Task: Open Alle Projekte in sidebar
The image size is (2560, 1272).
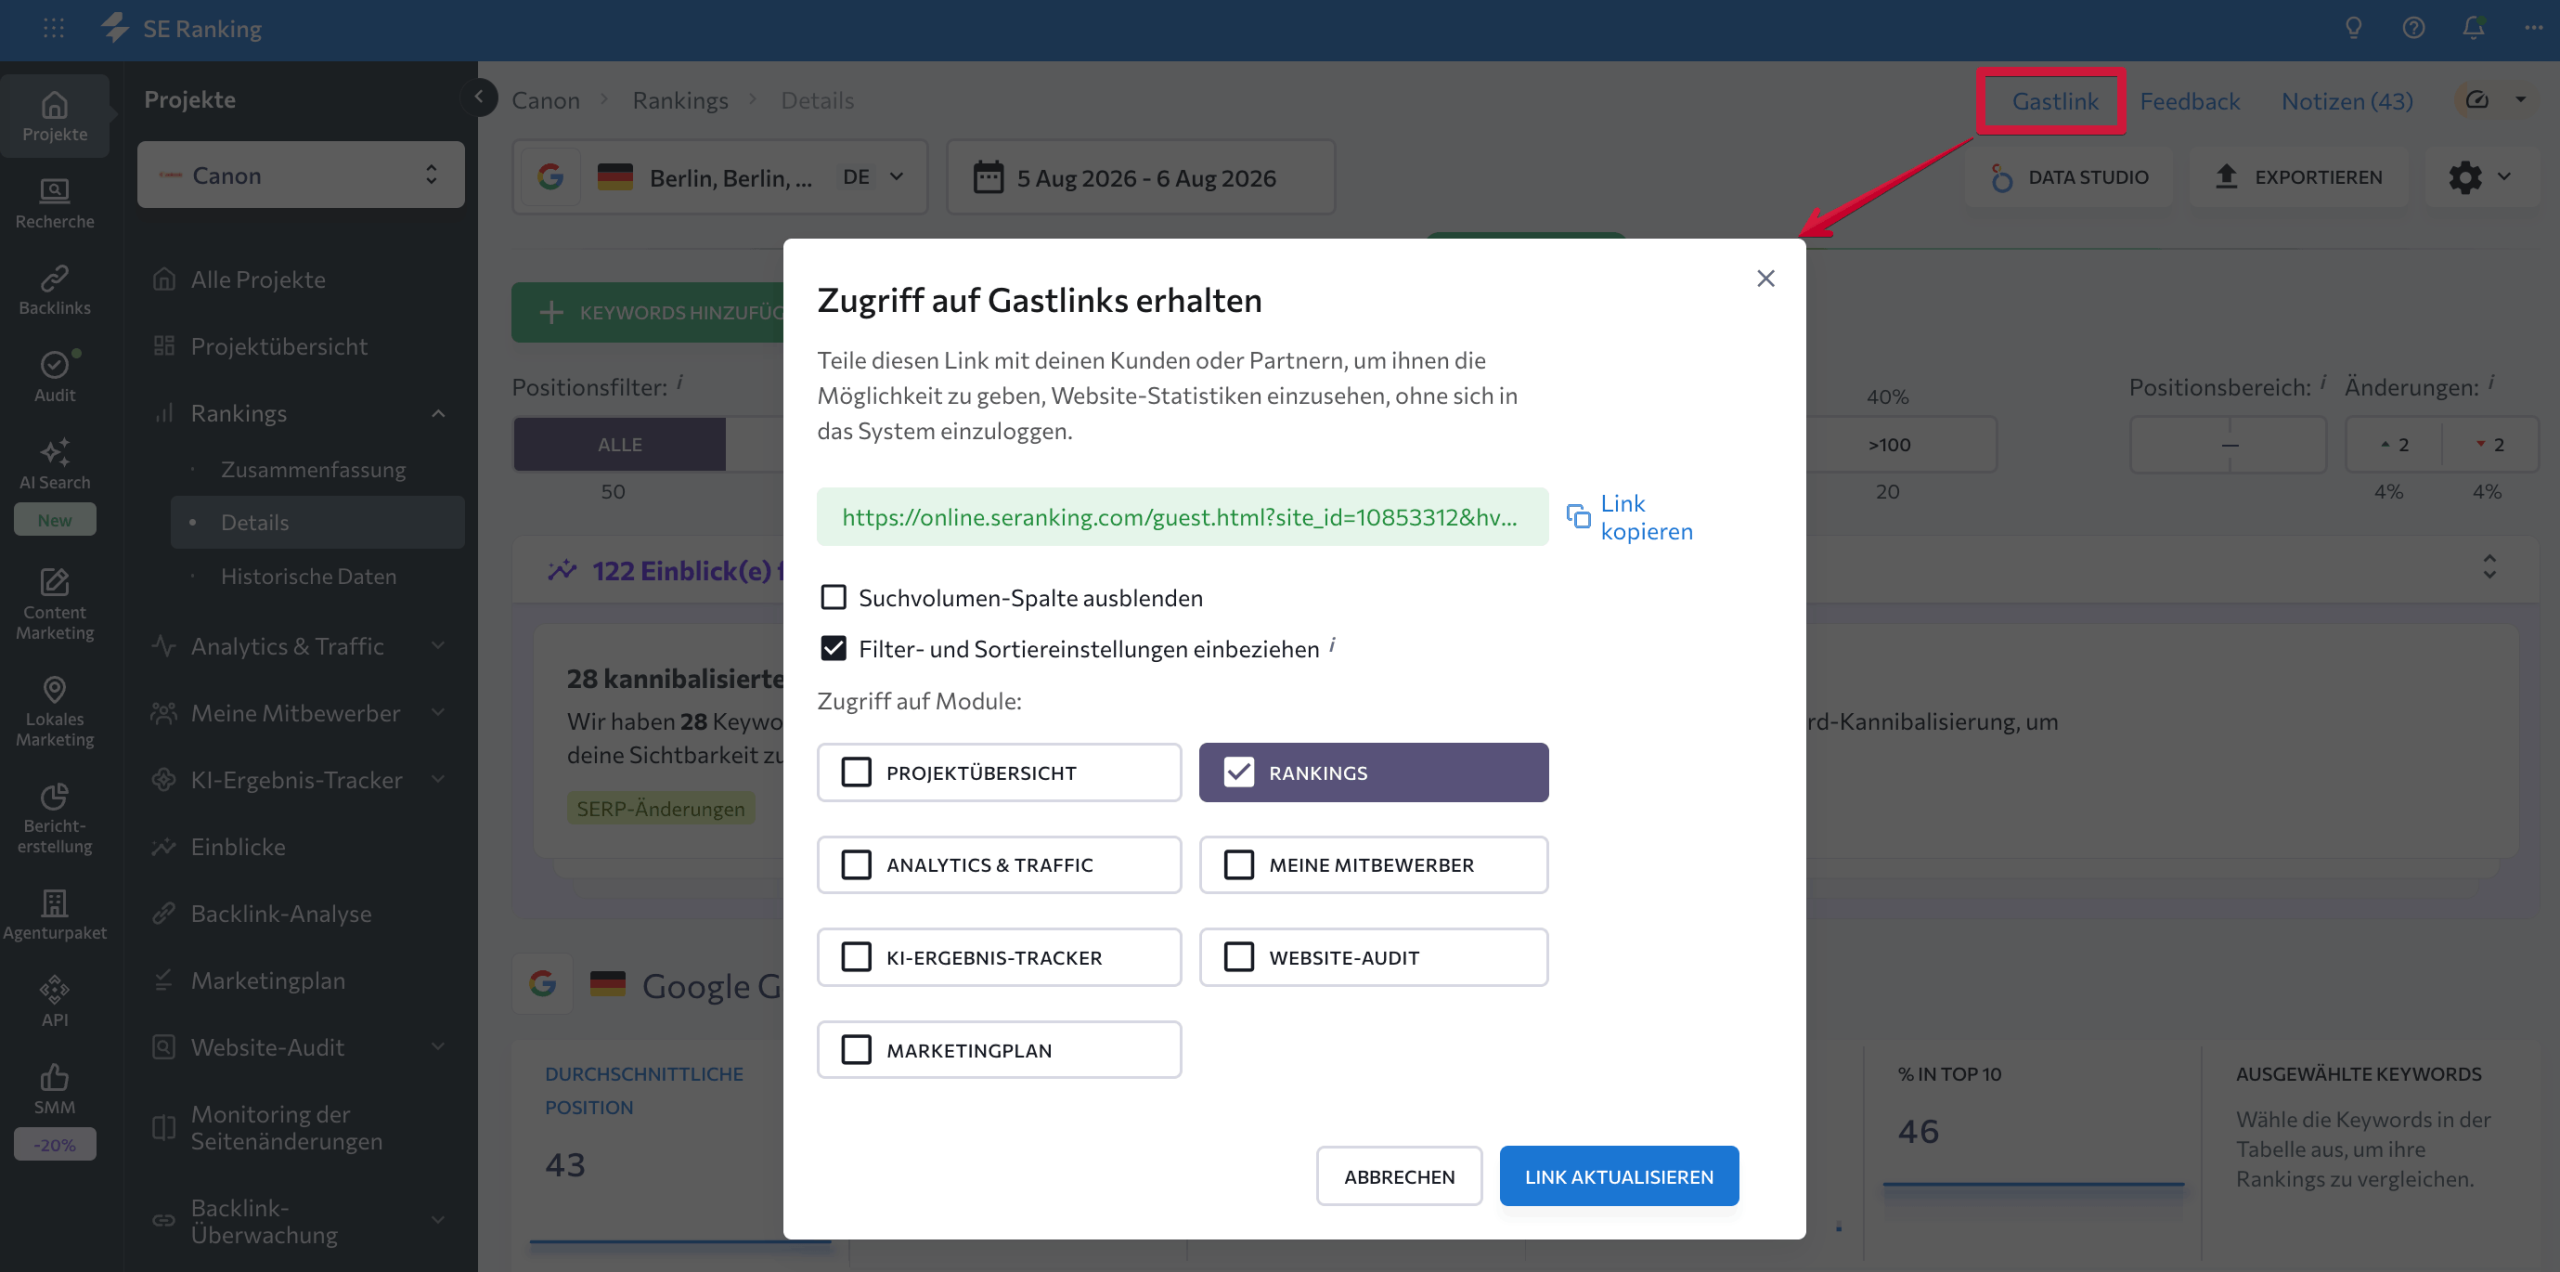Action: [258, 279]
